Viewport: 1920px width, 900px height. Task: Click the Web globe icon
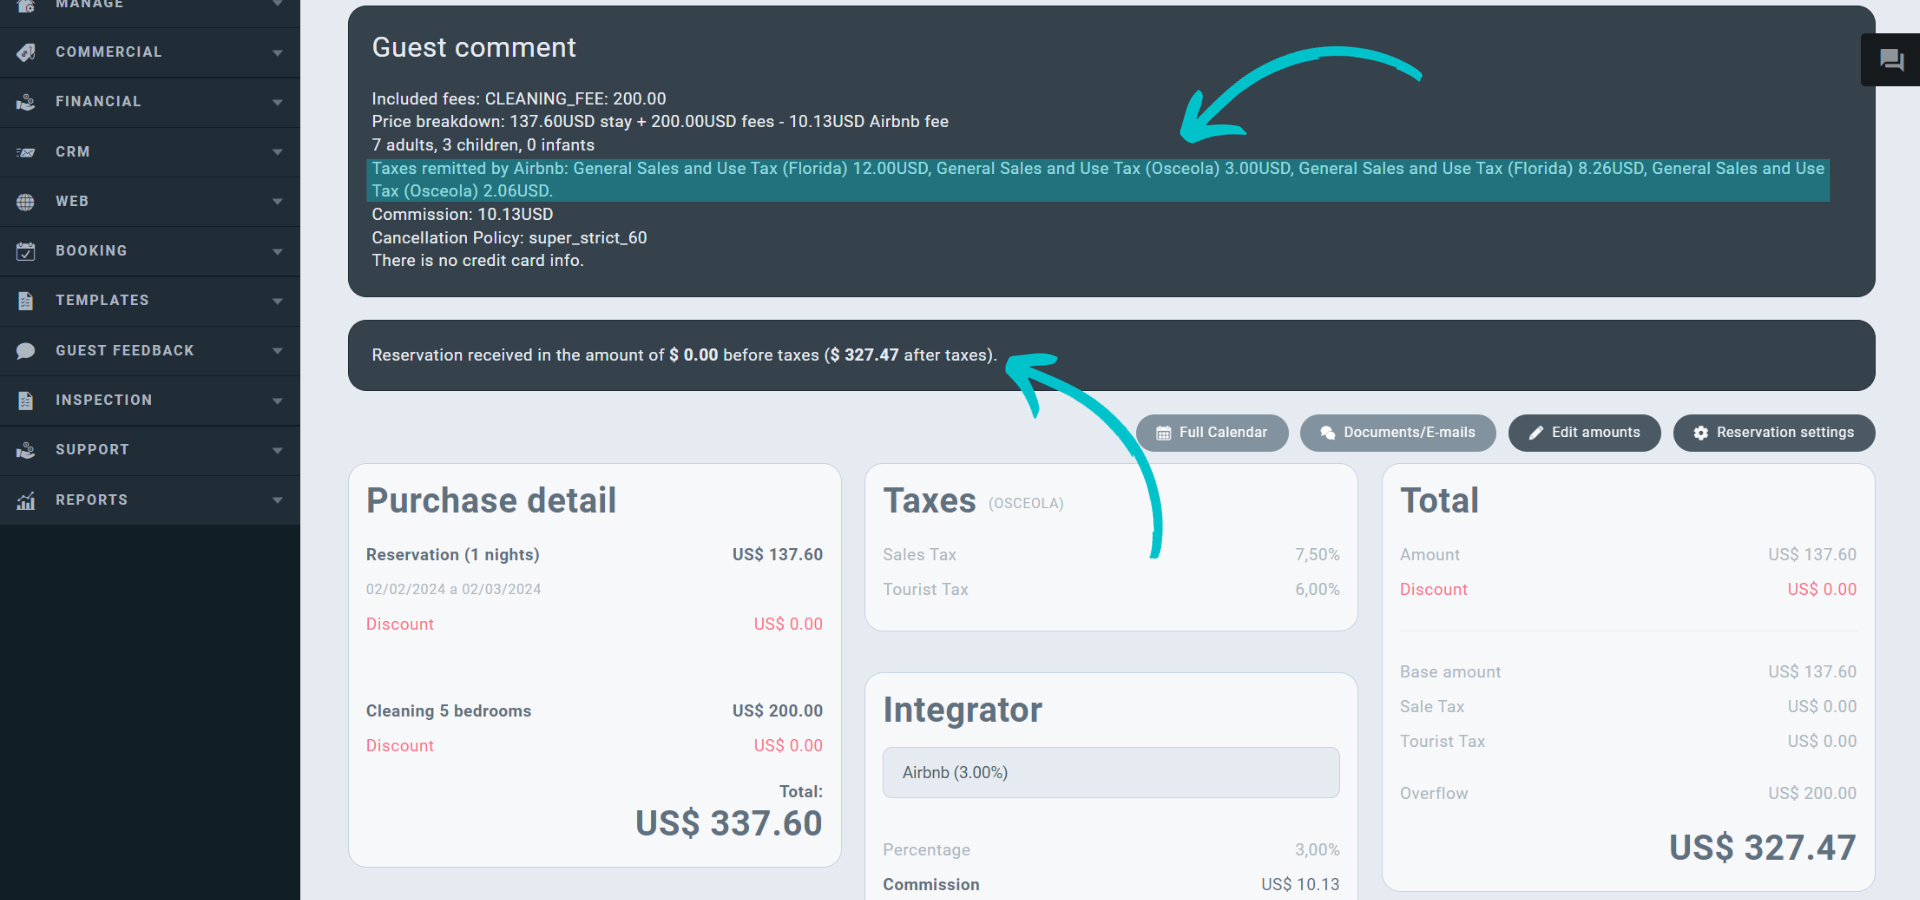[26, 201]
